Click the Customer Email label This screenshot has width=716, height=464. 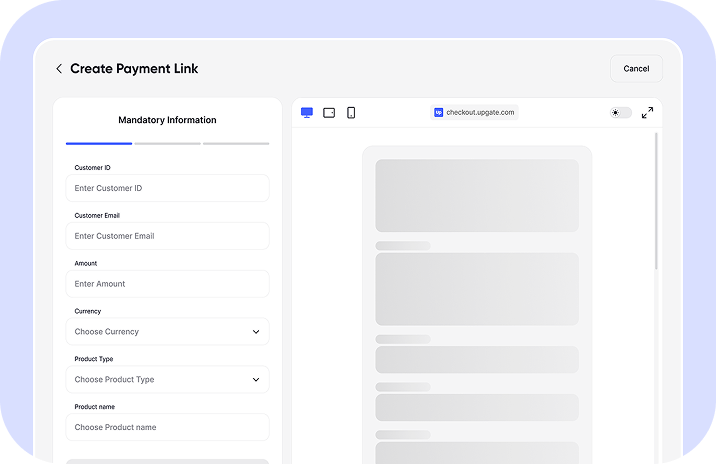point(97,216)
